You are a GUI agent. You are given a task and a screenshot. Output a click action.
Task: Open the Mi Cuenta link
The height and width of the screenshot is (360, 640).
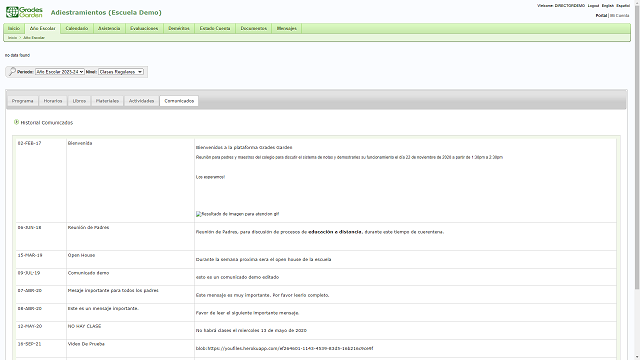pos(620,16)
